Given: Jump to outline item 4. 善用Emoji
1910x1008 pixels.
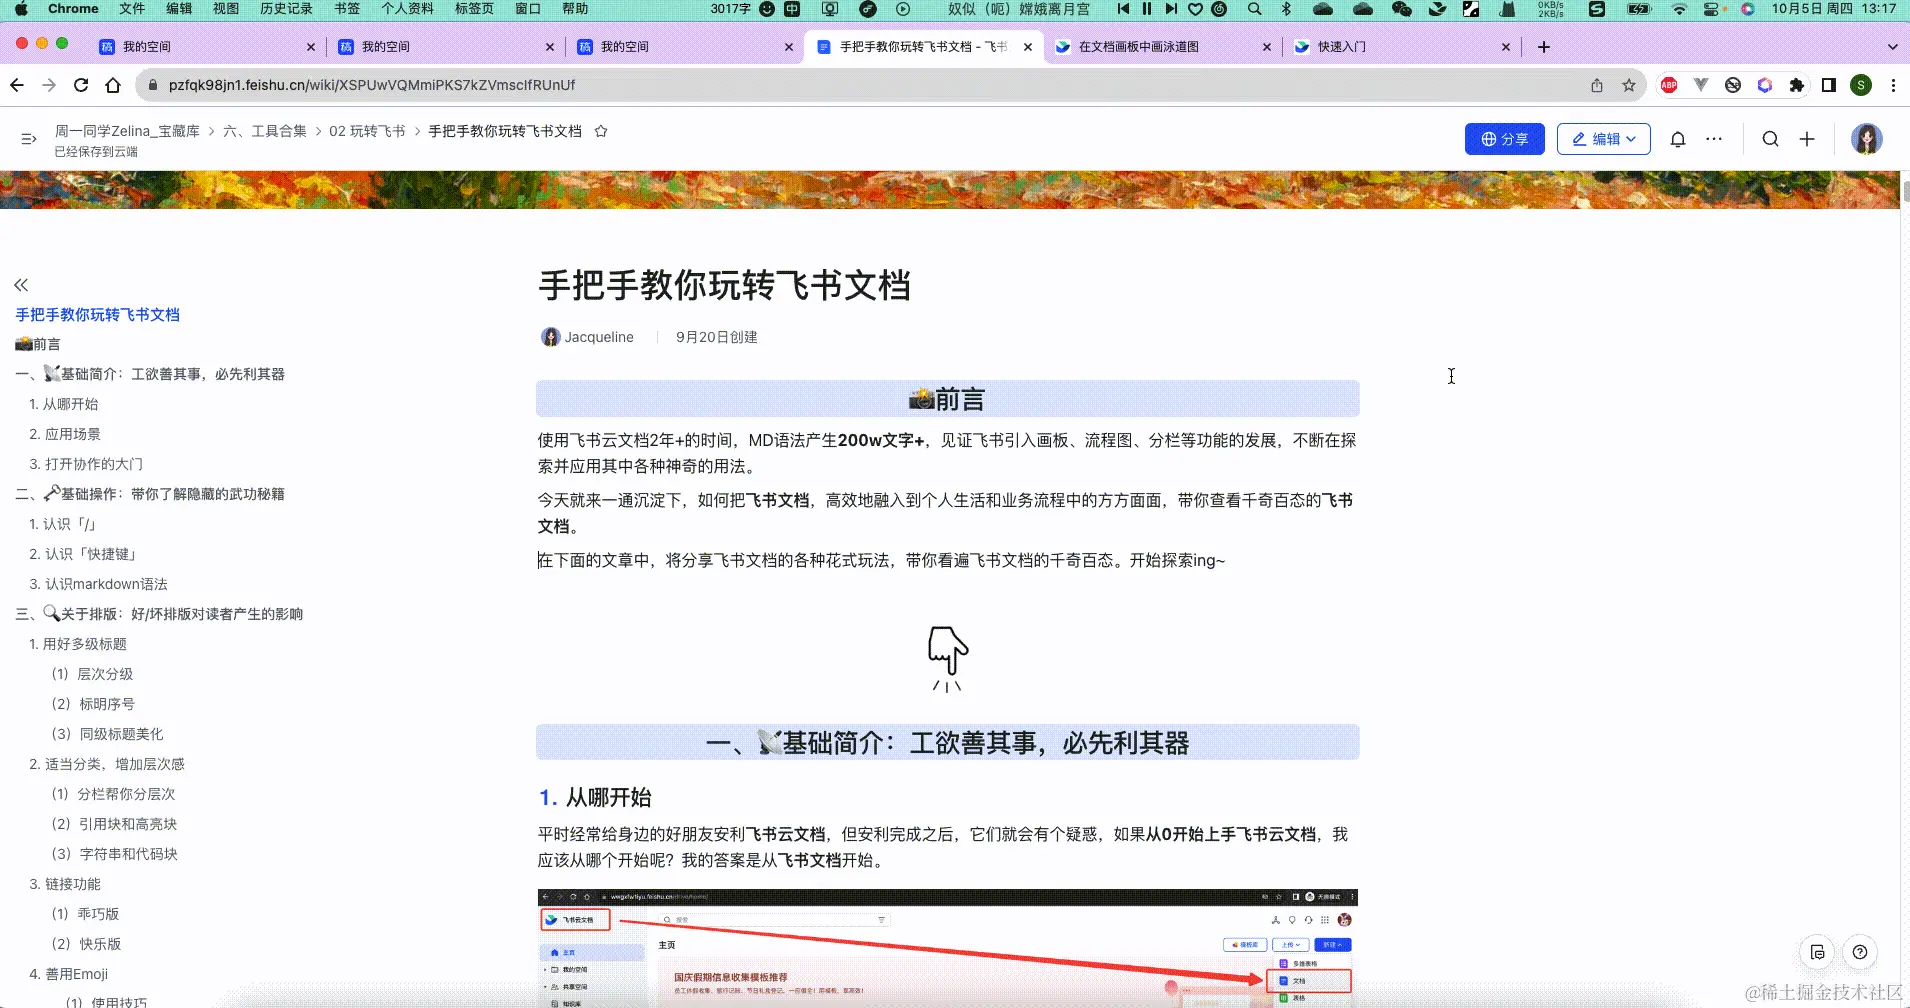Looking at the screenshot, I should (69, 974).
